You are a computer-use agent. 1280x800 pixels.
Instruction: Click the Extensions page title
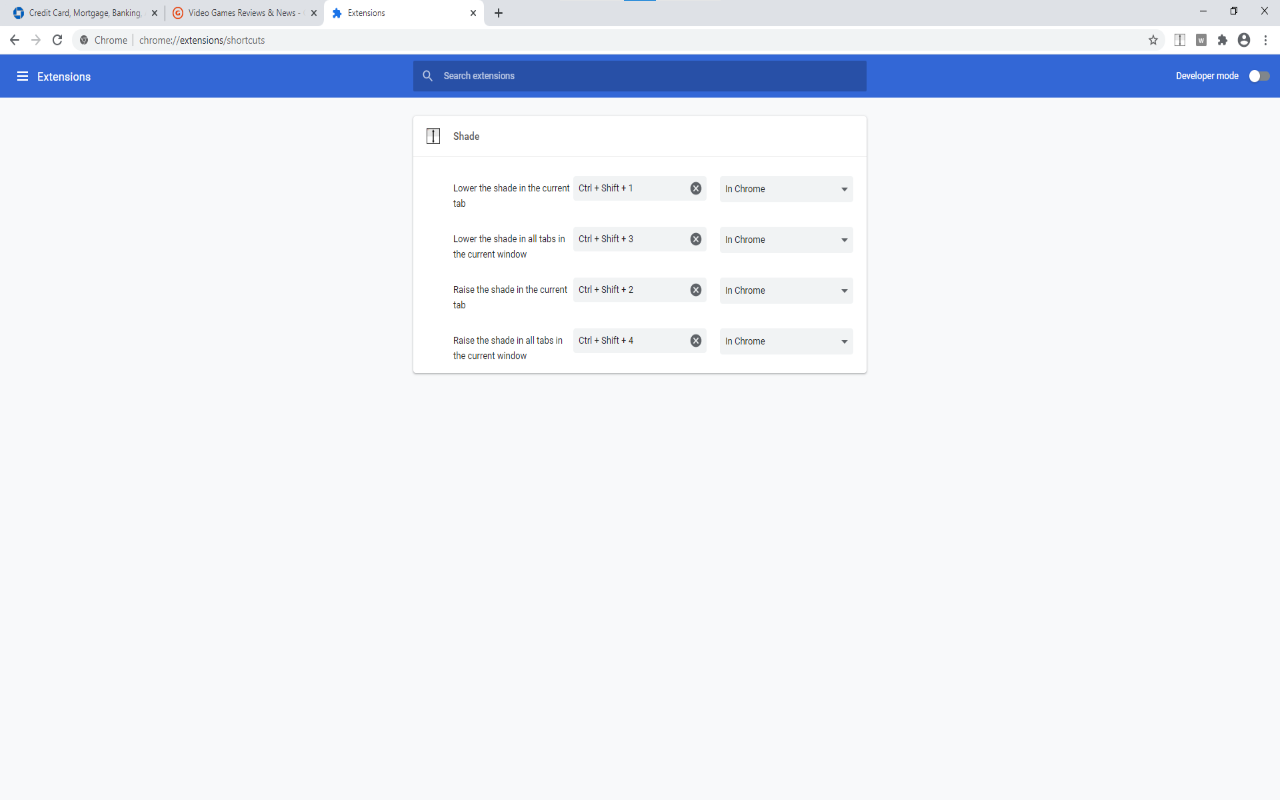[x=64, y=77]
